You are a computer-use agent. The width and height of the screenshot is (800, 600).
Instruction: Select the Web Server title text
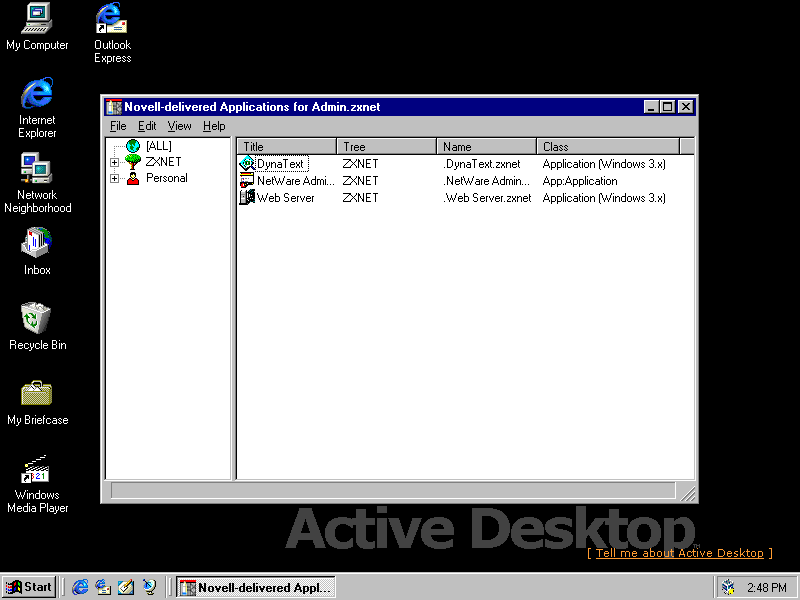[x=285, y=197]
